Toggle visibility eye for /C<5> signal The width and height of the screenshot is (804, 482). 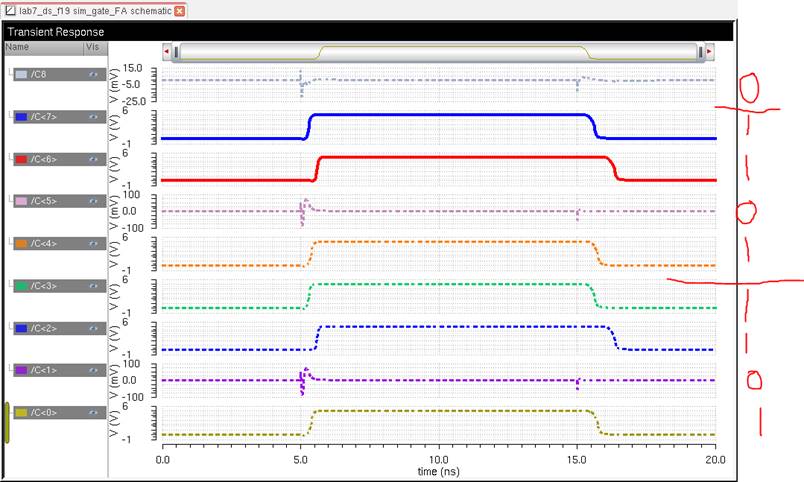(93, 201)
